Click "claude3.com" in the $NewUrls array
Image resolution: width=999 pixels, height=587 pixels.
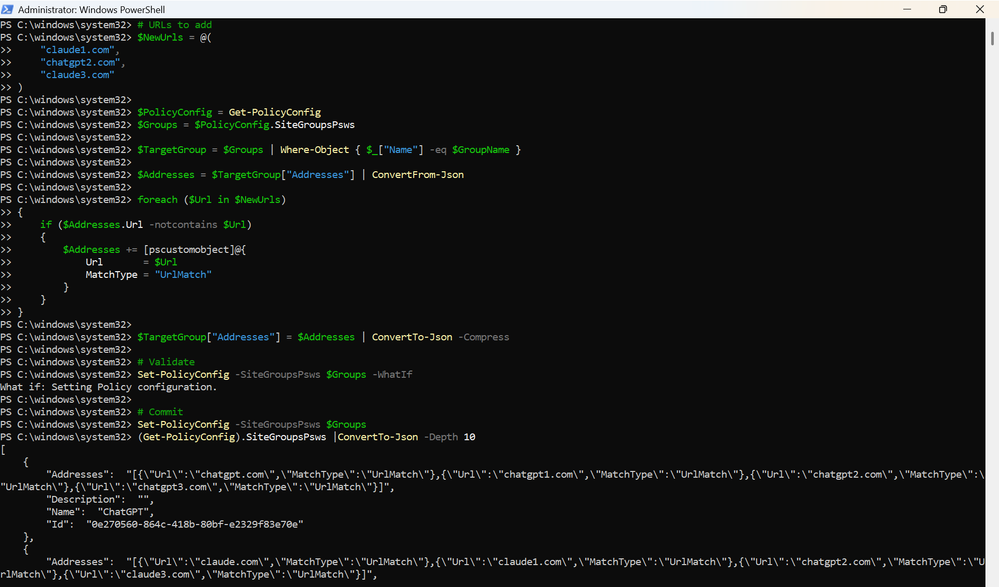(77, 75)
